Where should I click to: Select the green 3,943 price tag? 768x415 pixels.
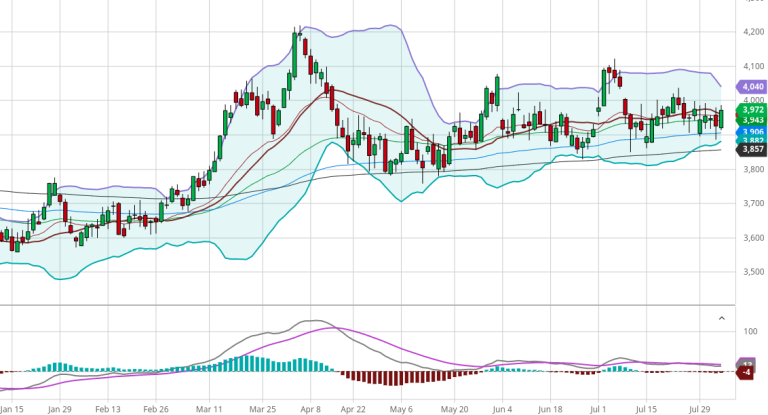coord(751,120)
